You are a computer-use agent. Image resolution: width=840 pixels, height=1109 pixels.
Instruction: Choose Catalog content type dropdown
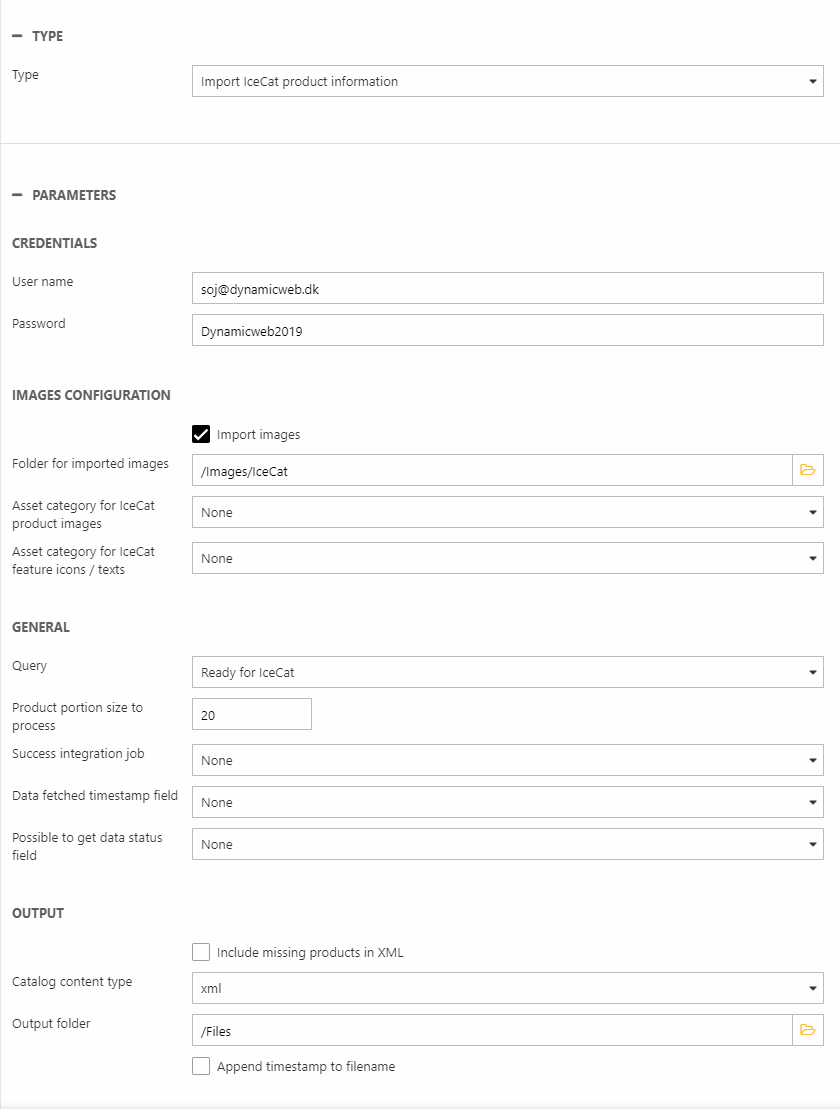(x=507, y=988)
